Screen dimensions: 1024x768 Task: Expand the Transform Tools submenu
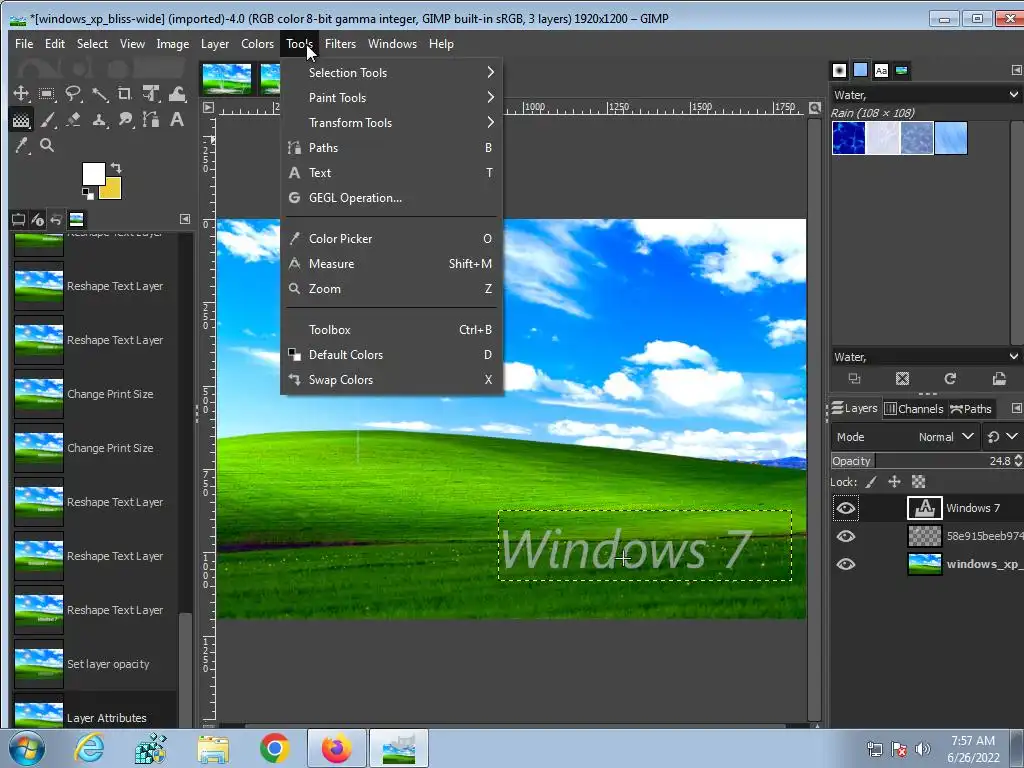coord(391,122)
